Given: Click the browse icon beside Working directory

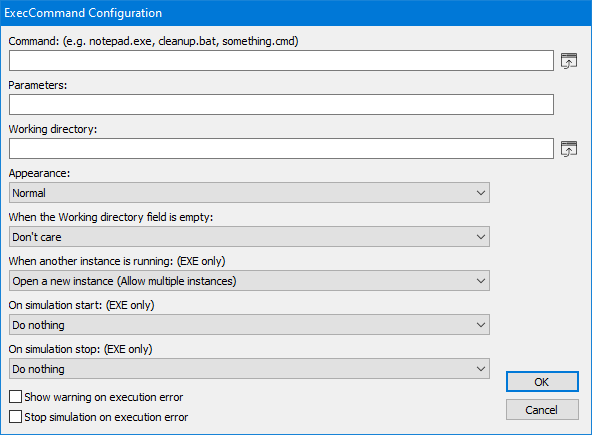Looking at the screenshot, I should [x=569, y=149].
